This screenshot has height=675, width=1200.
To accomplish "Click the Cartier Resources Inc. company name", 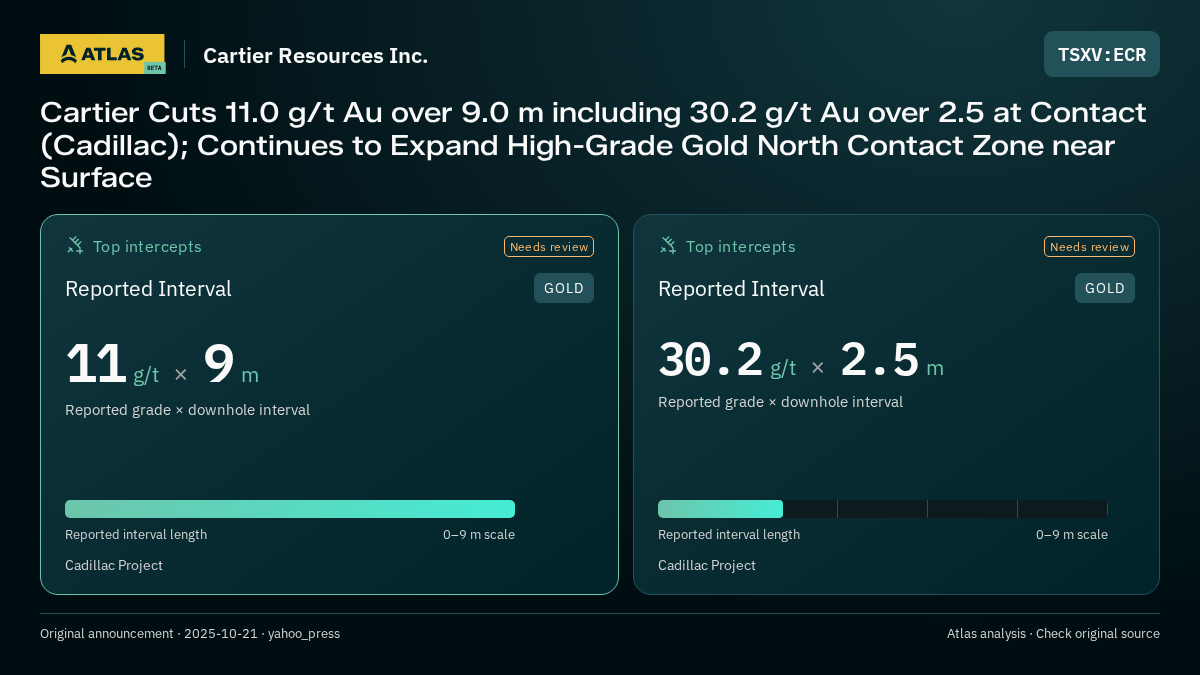I will [x=315, y=55].
